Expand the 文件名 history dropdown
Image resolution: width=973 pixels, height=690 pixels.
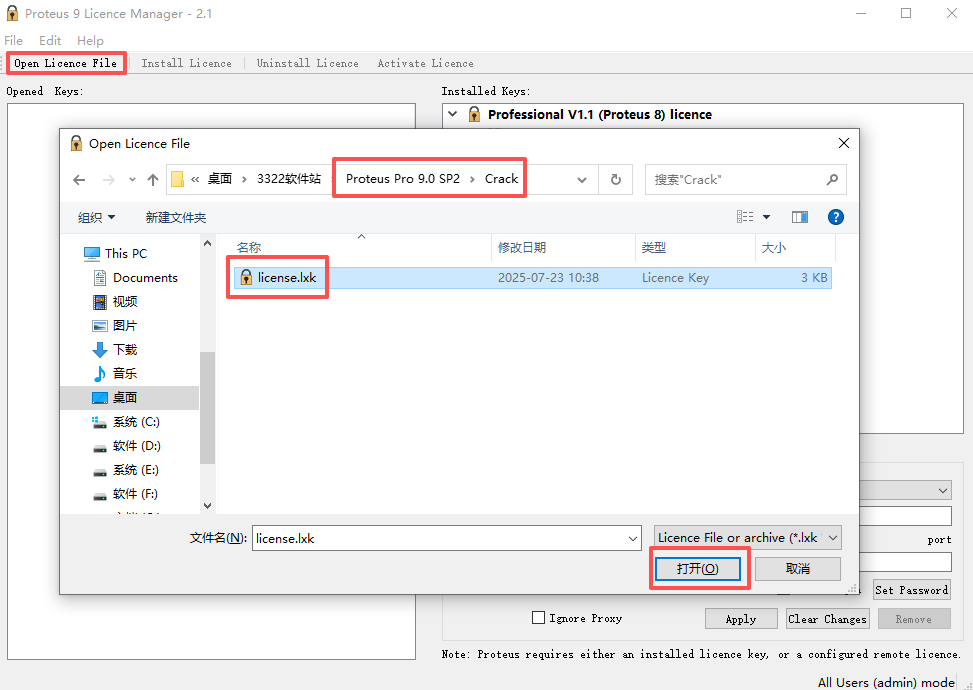point(633,538)
